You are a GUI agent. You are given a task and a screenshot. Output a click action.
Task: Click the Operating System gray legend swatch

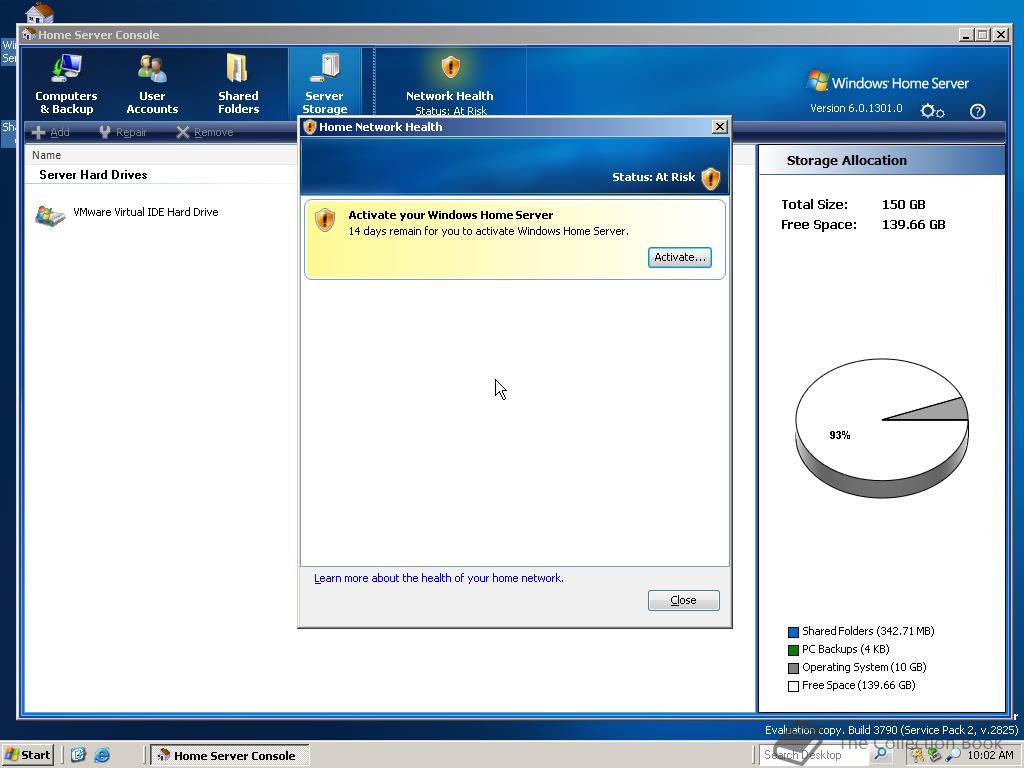pyautogui.click(x=793, y=668)
